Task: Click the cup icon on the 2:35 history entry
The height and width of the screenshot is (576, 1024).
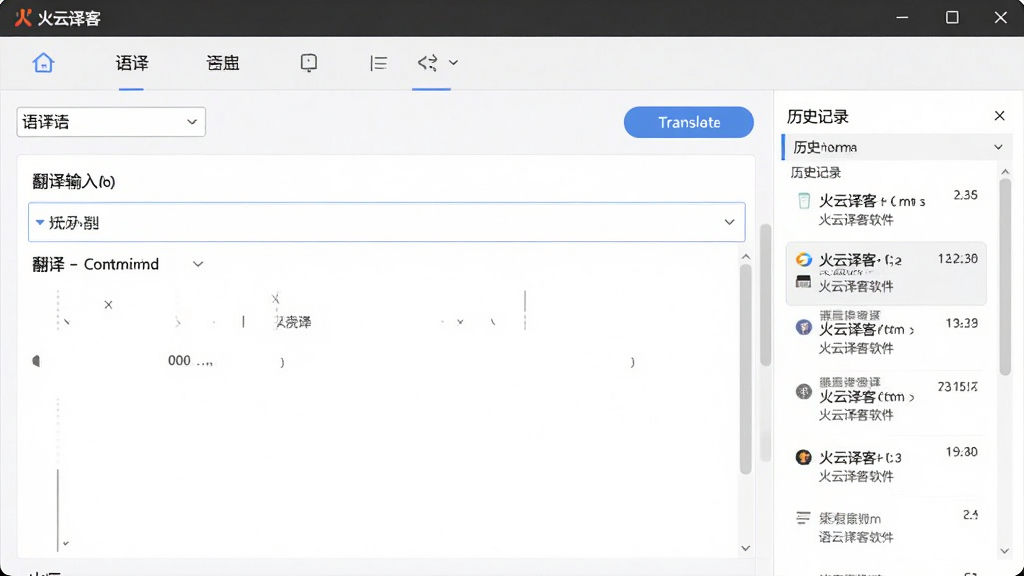Action: (804, 200)
